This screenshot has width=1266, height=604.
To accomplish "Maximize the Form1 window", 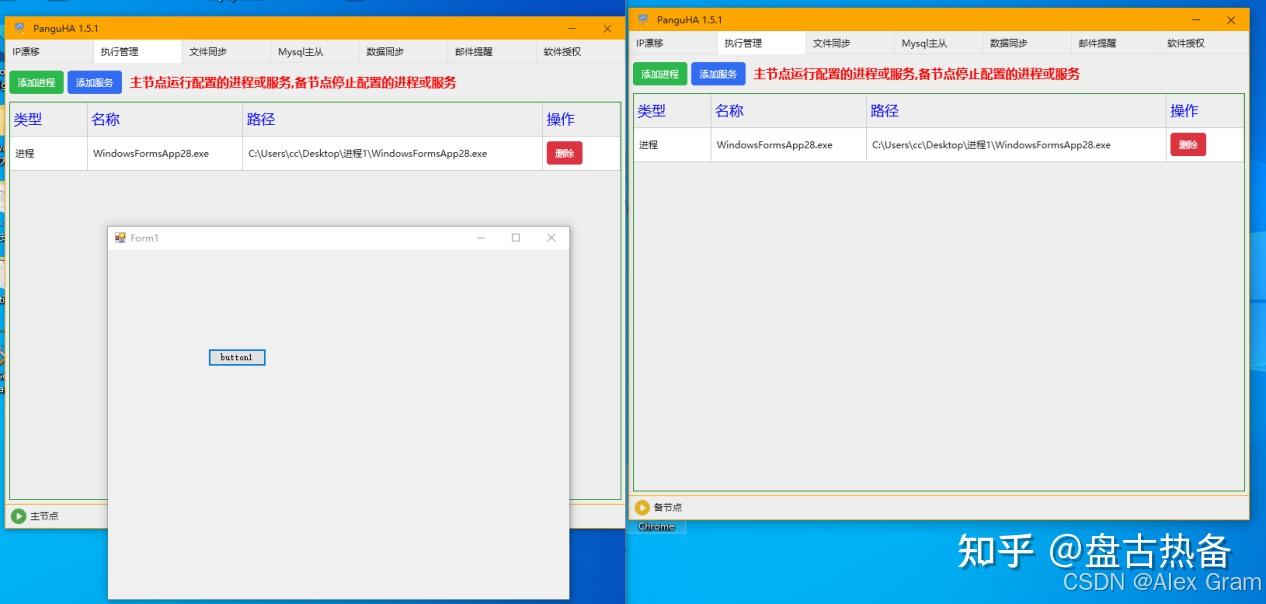I will pos(516,238).
